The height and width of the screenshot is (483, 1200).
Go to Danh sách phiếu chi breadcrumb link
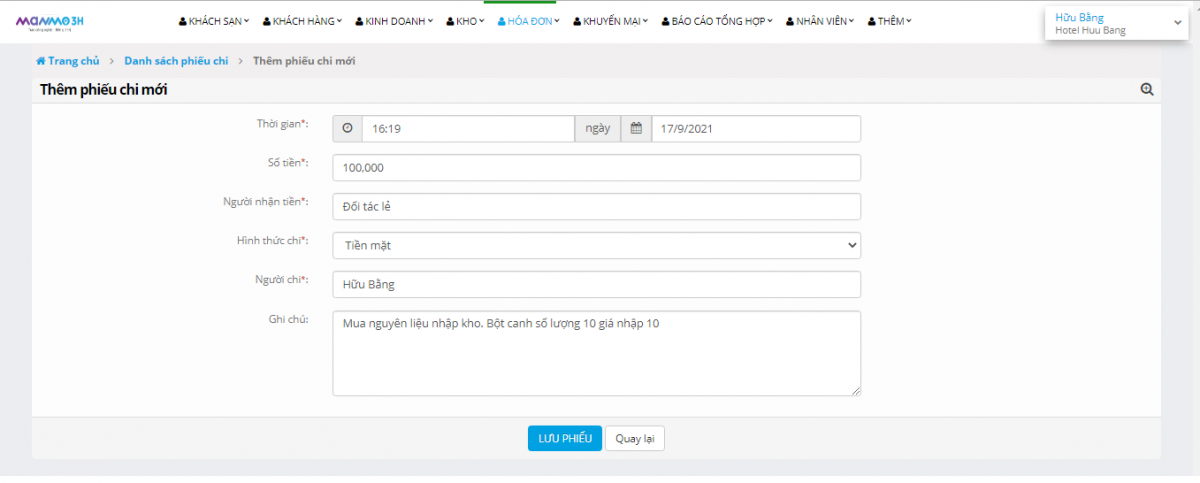(x=176, y=62)
